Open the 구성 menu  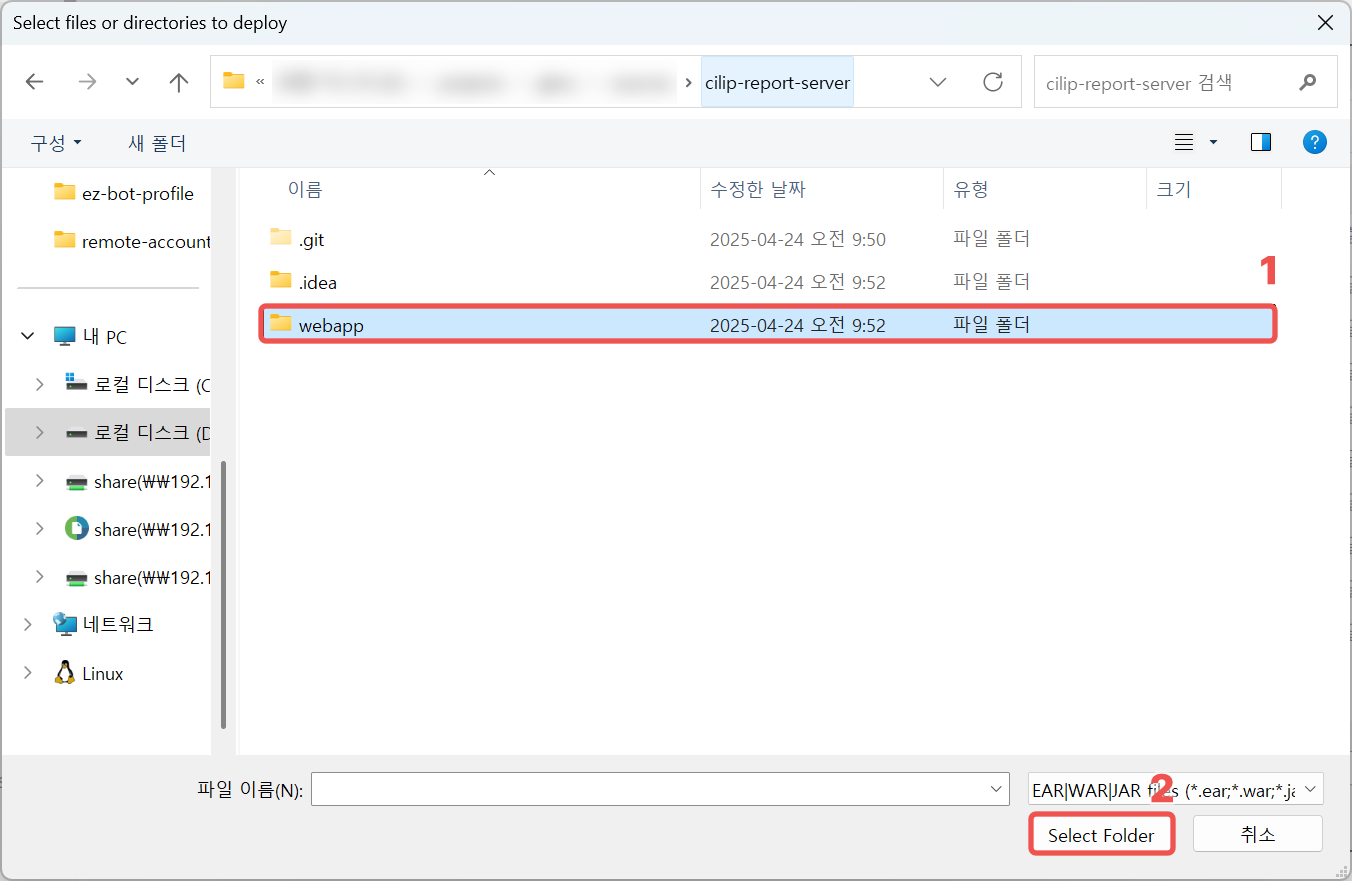(x=56, y=143)
